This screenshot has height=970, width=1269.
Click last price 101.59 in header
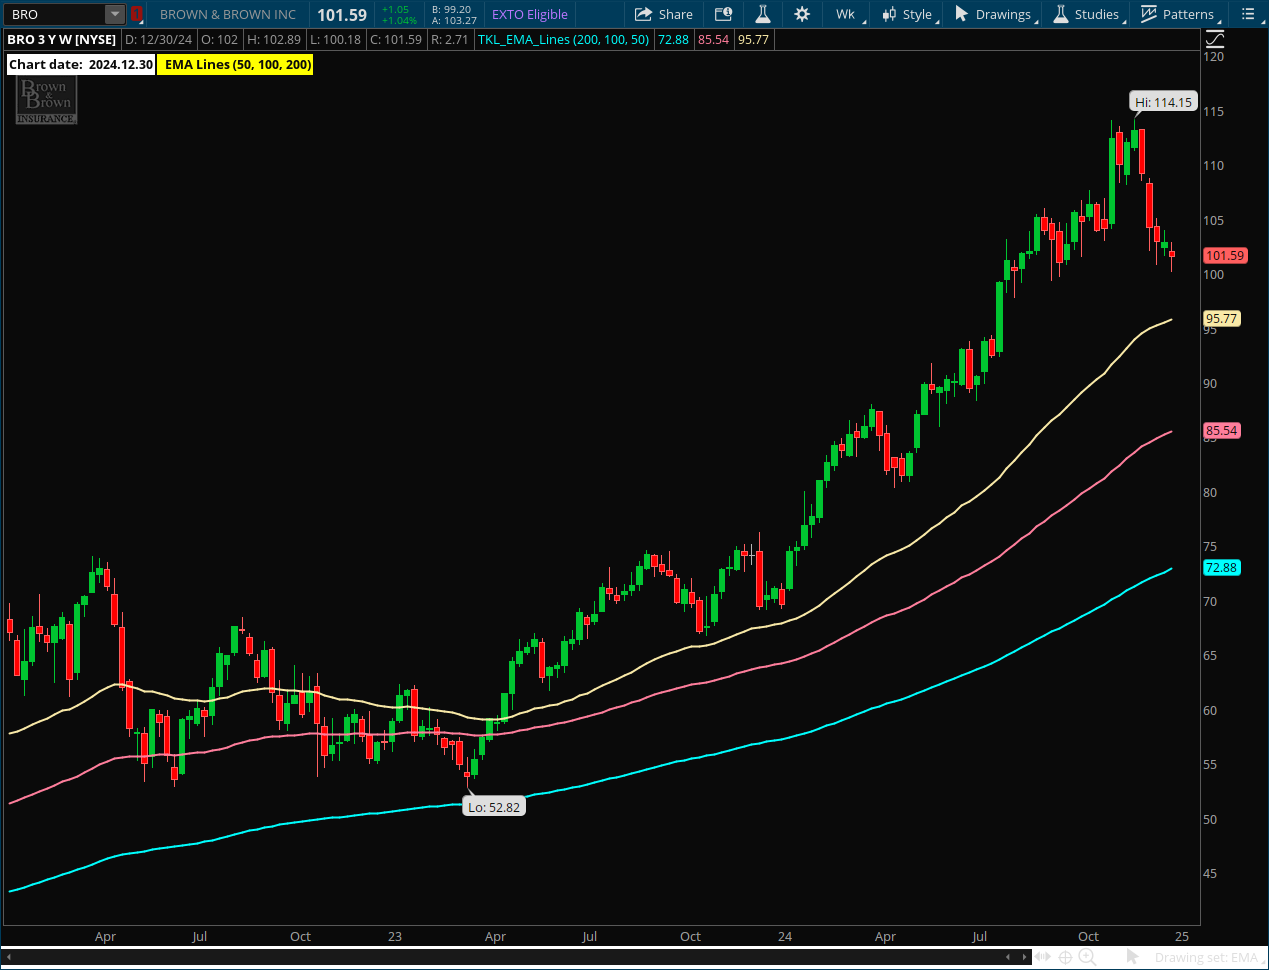(x=342, y=15)
